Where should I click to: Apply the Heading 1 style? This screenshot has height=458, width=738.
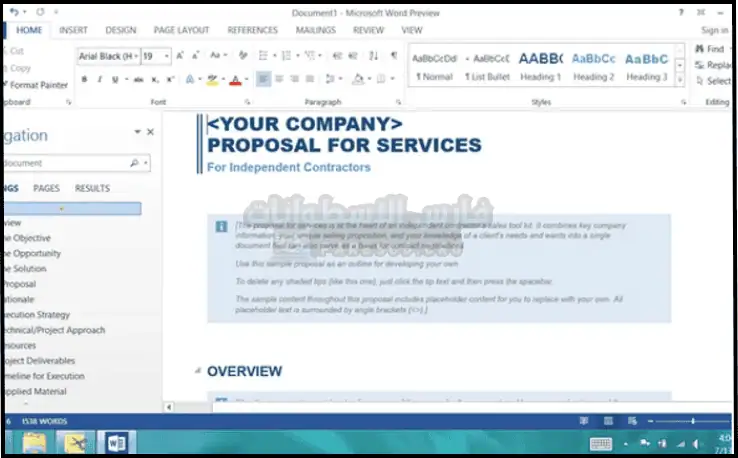[x=540, y=65]
